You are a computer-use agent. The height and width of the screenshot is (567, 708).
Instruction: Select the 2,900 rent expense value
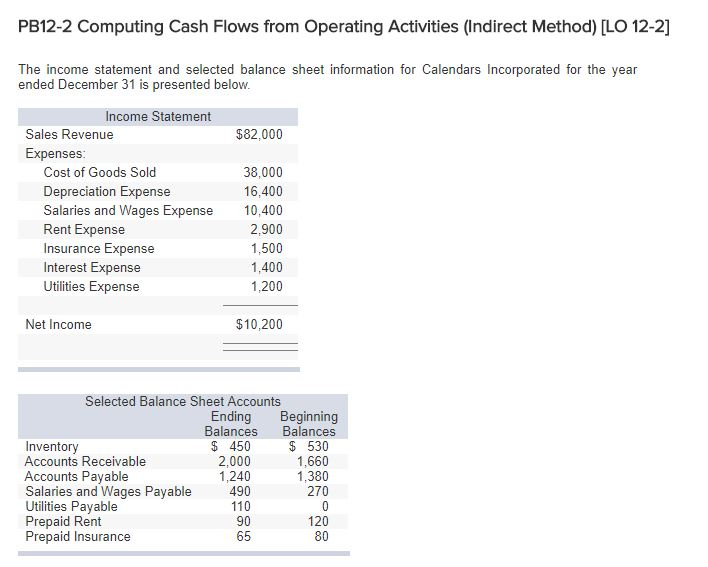267,229
